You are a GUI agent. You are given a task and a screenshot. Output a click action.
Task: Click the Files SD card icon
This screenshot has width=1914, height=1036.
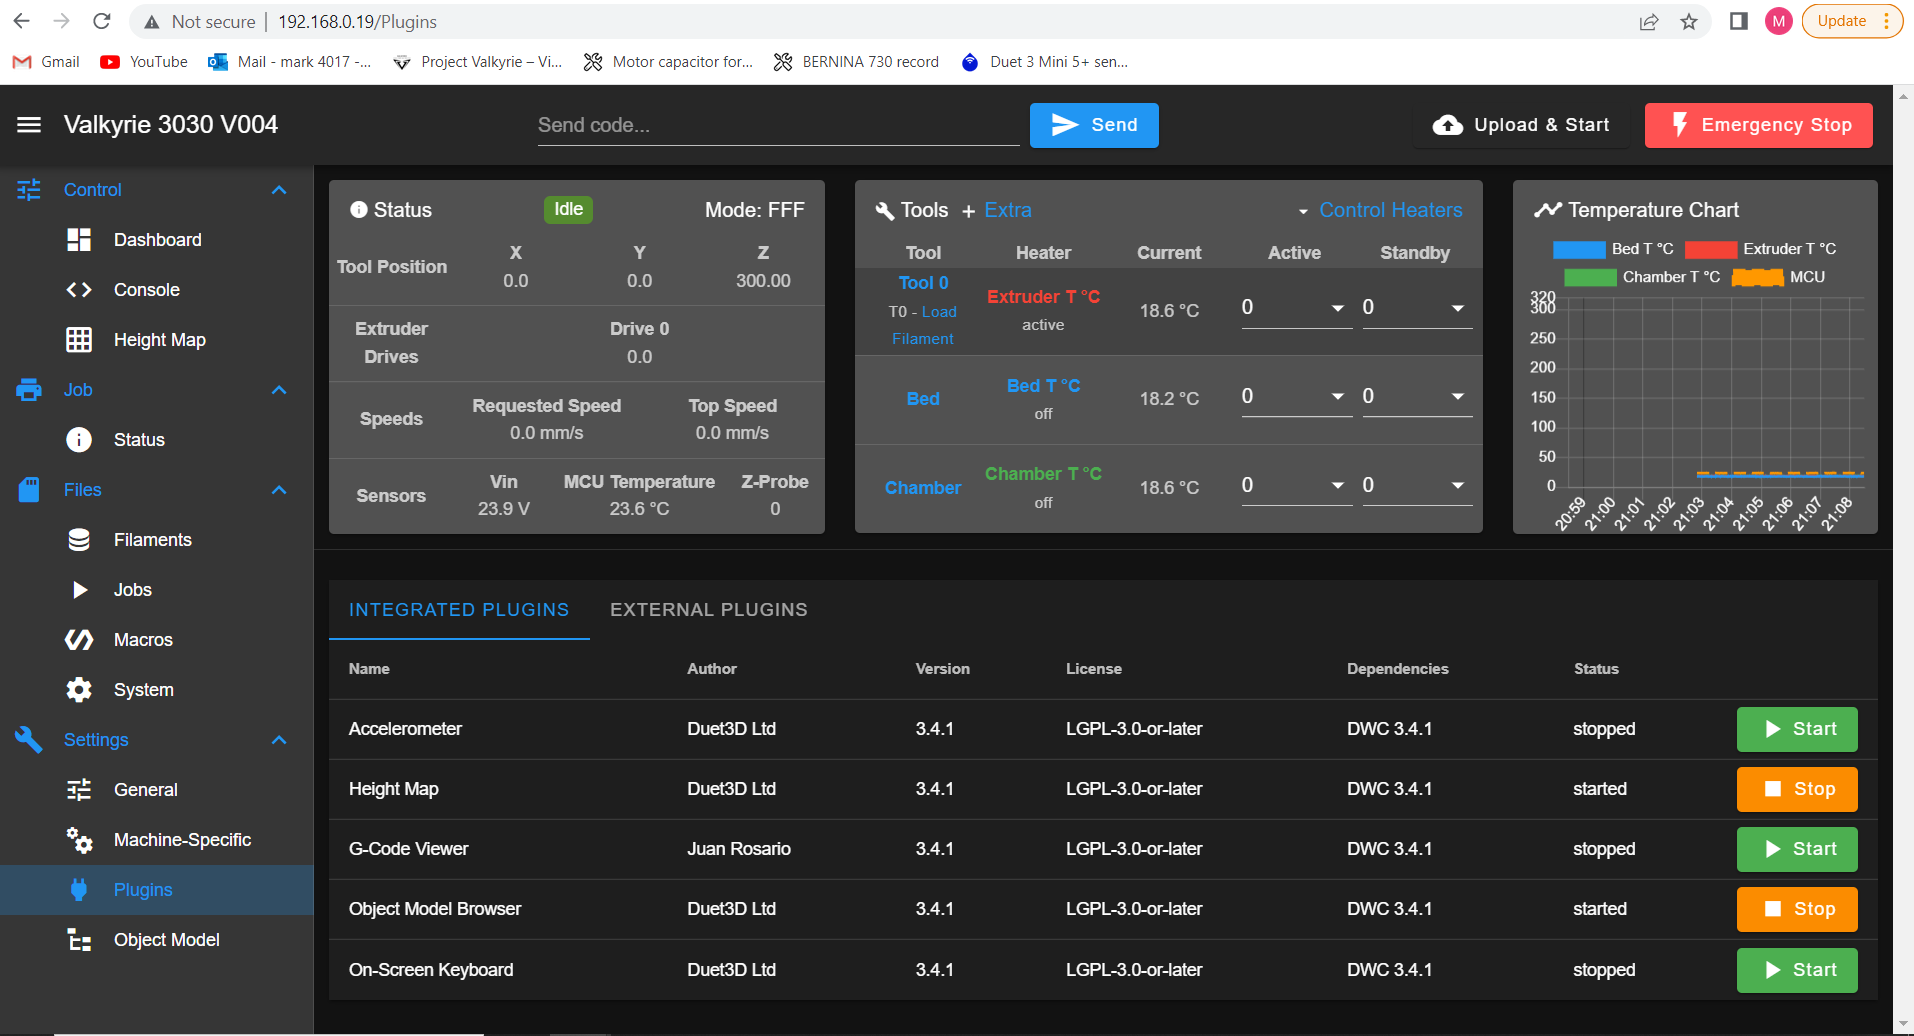point(29,490)
